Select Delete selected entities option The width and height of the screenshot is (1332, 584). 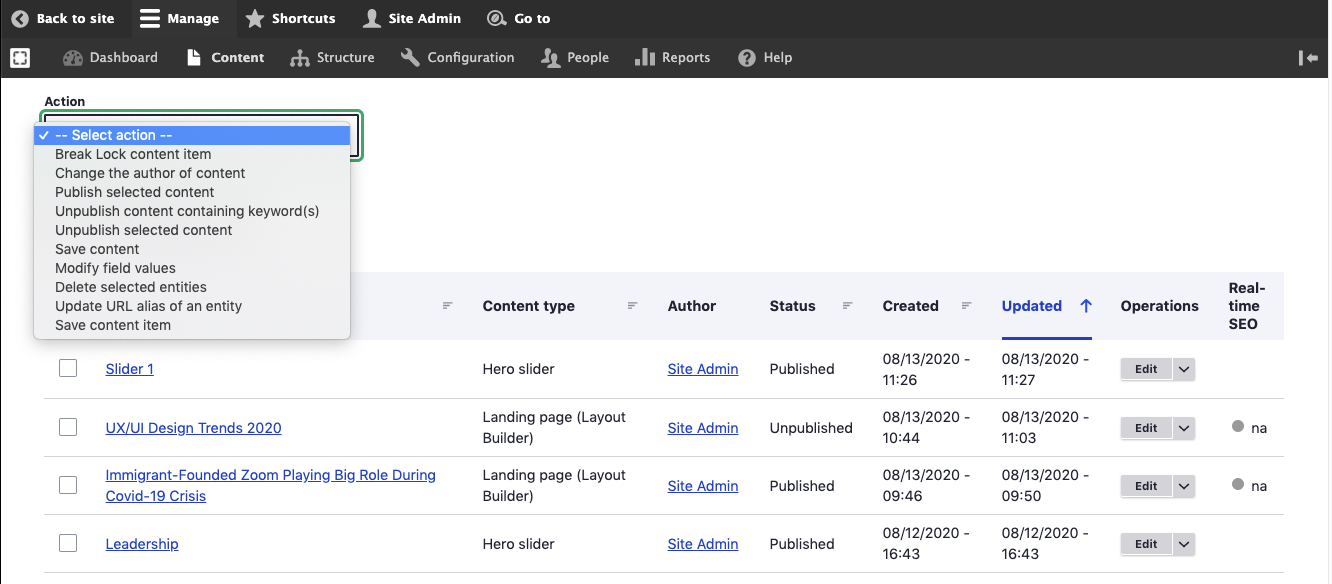coord(131,287)
